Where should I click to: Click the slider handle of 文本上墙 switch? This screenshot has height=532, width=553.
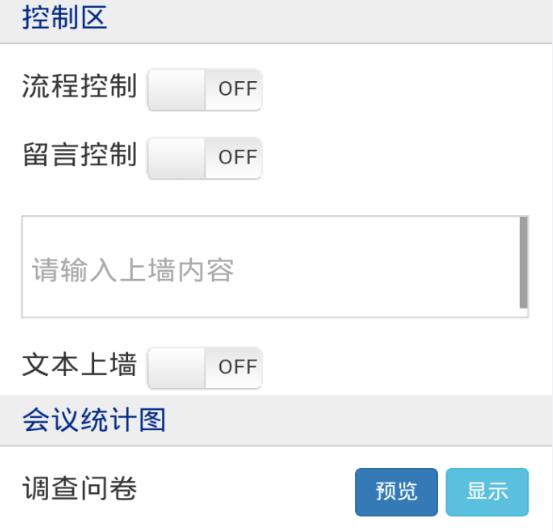176,368
